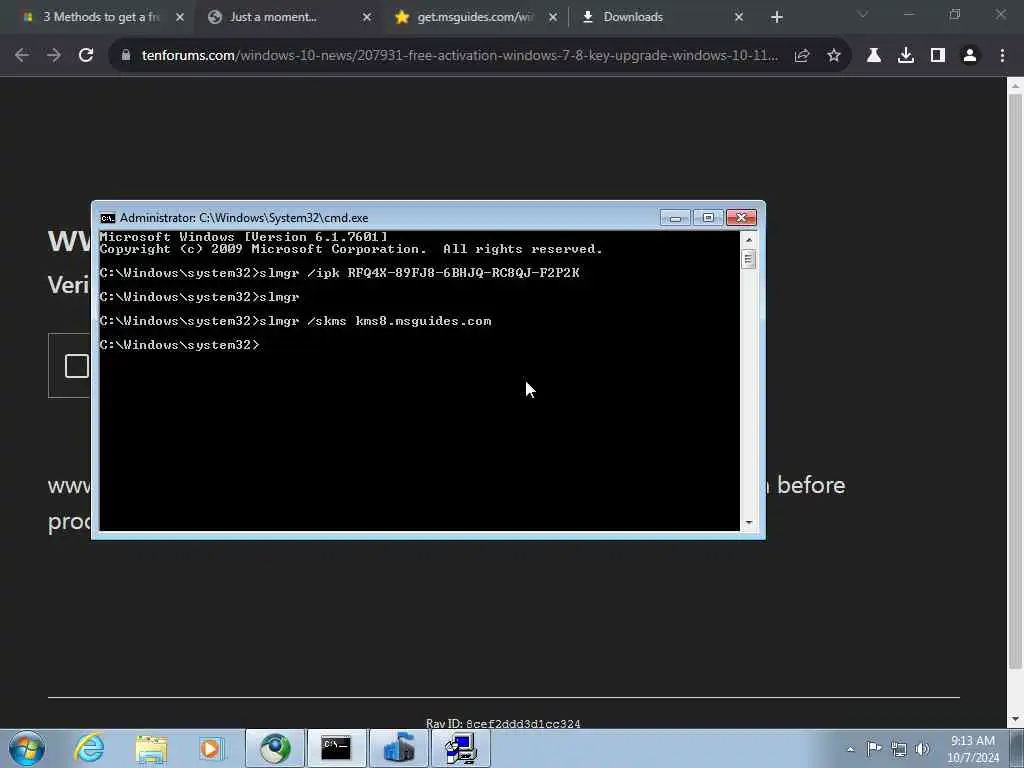Viewport: 1024px width, 768px height.
Task: Restore down the Chrome window
Action: 955,14
